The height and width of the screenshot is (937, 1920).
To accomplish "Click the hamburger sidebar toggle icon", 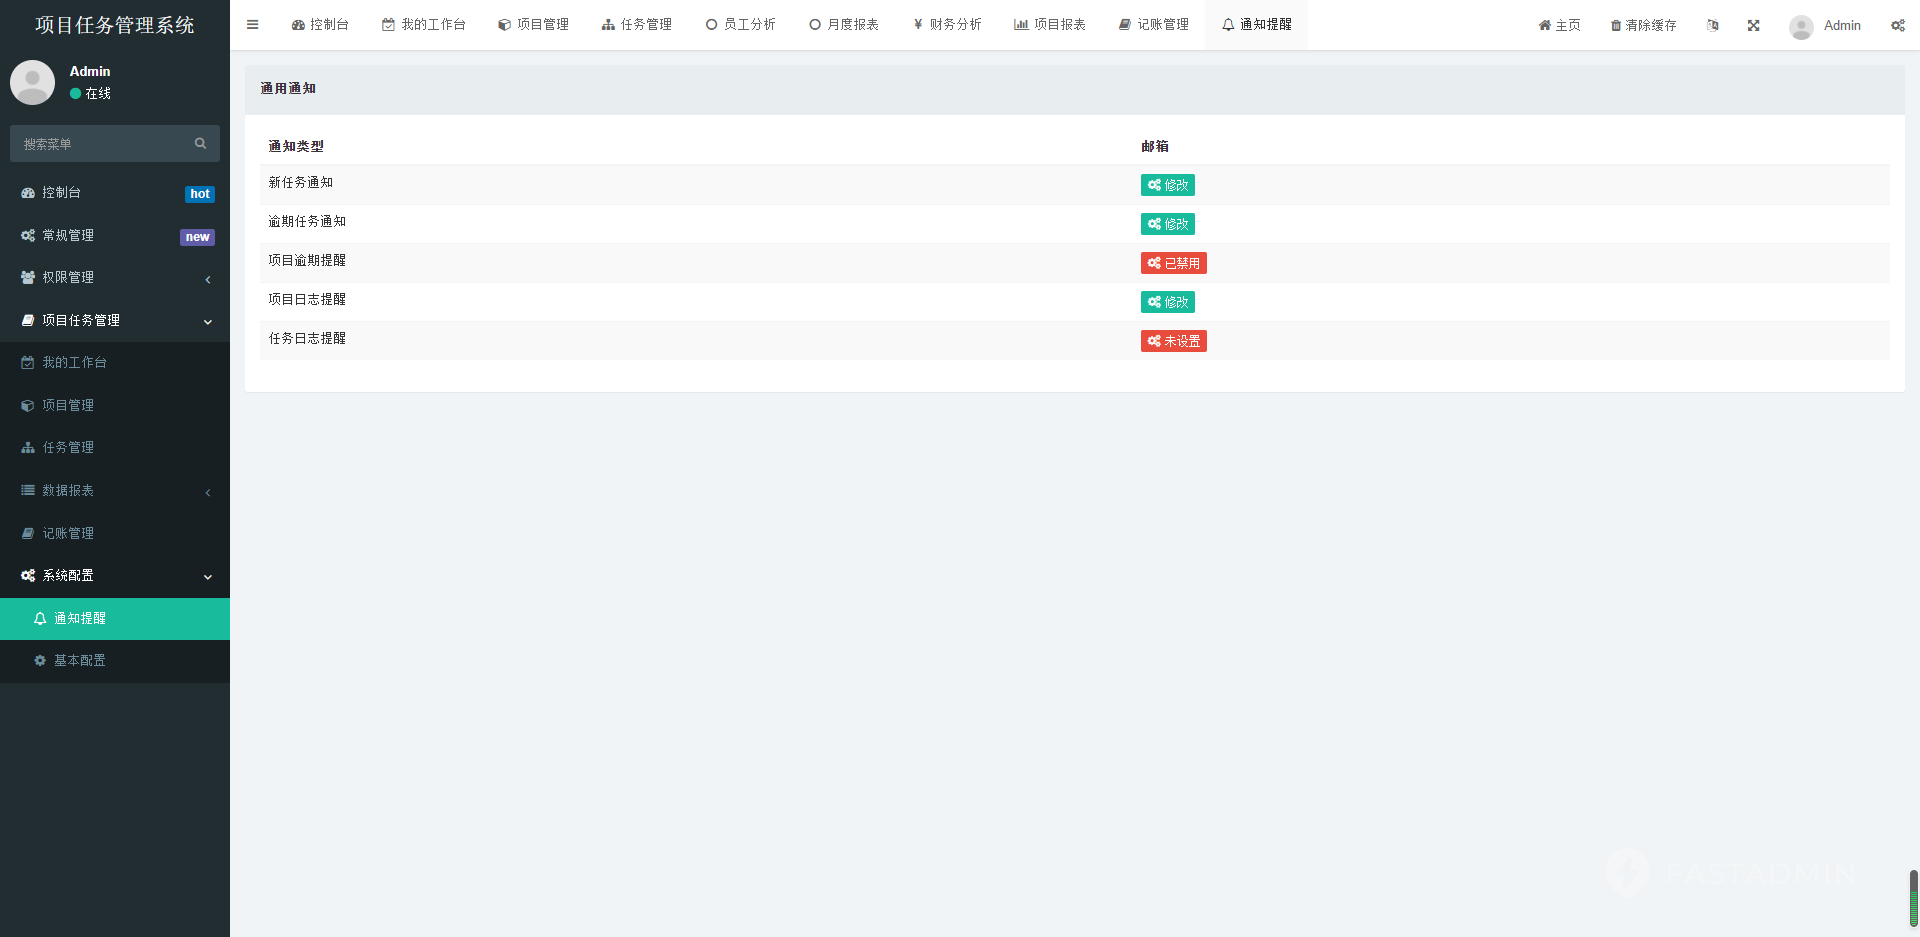I will 252,25.
